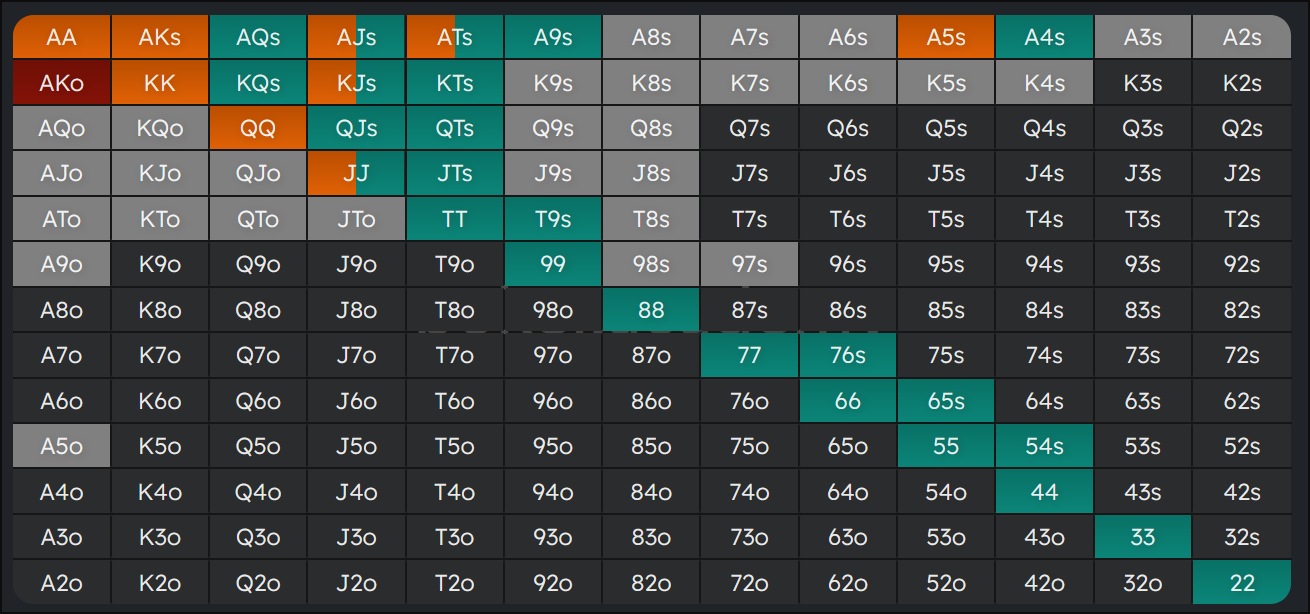Select the 76s suited connector cell

[847, 356]
